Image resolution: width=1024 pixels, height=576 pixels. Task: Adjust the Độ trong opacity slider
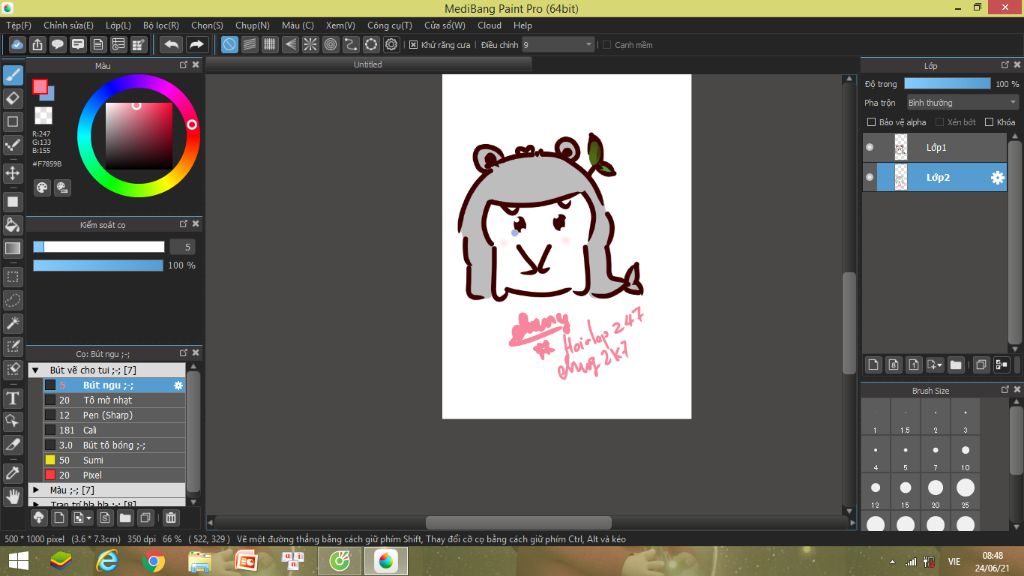pyautogui.click(x=947, y=84)
